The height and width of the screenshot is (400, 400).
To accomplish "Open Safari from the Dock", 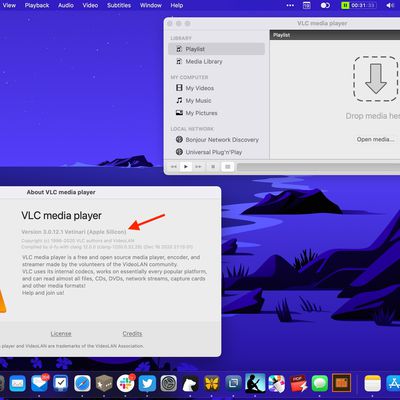I will point(82,384).
